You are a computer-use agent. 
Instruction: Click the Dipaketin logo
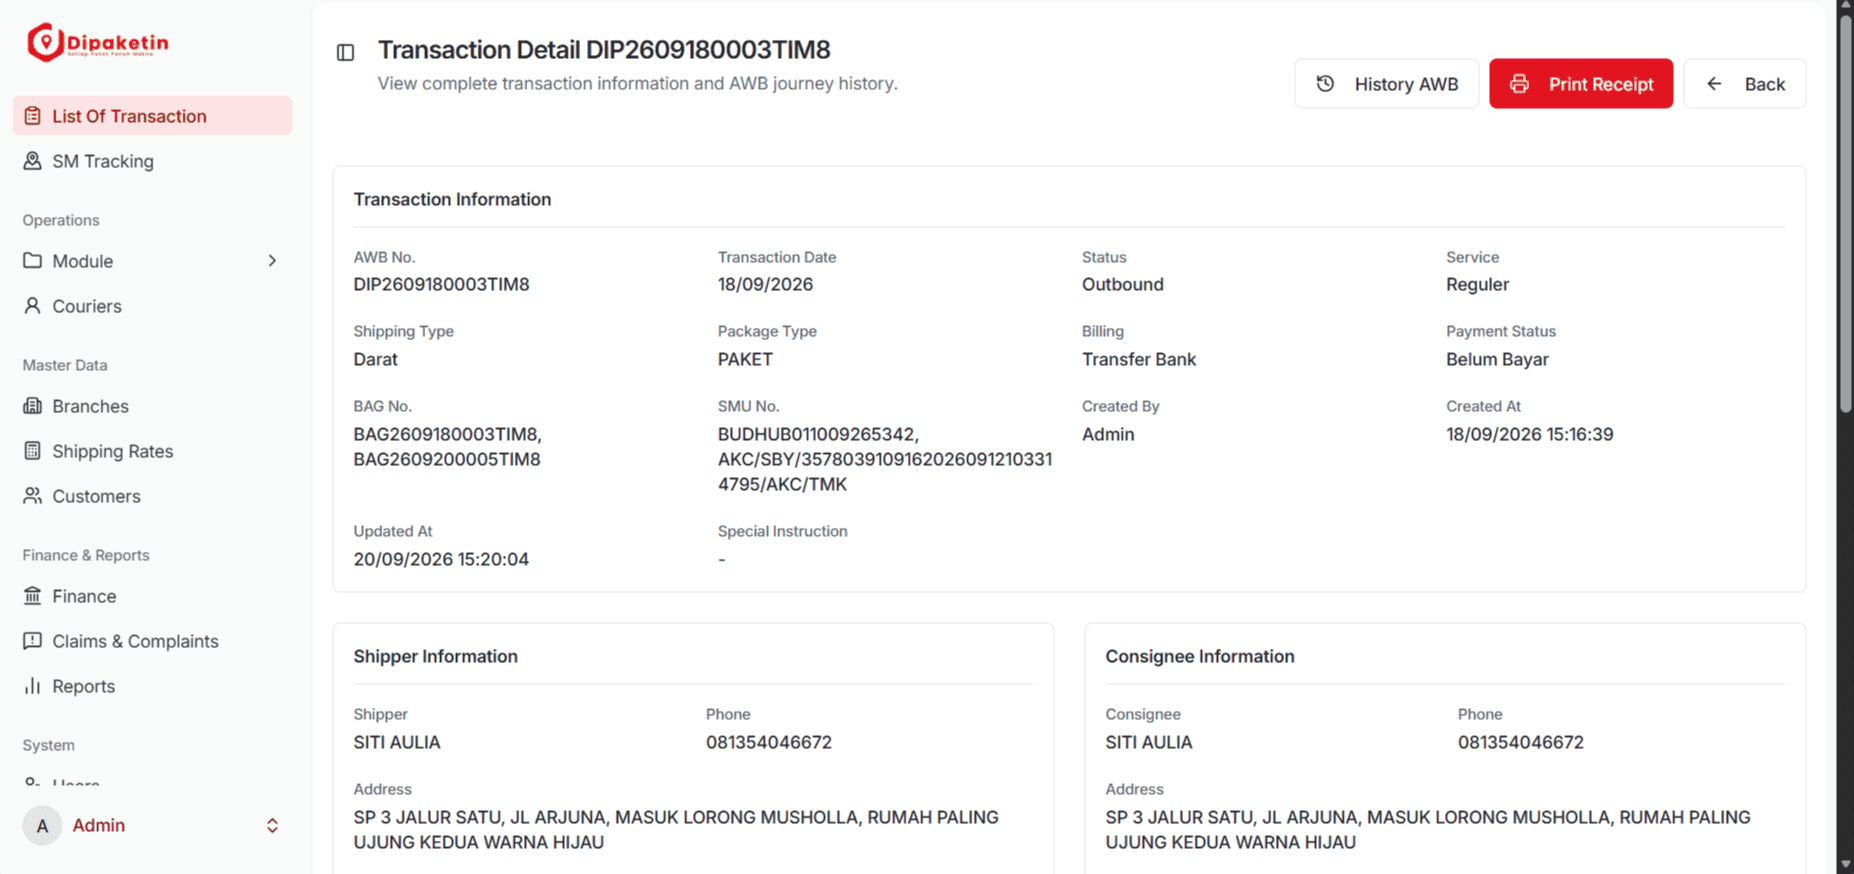click(x=98, y=43)
